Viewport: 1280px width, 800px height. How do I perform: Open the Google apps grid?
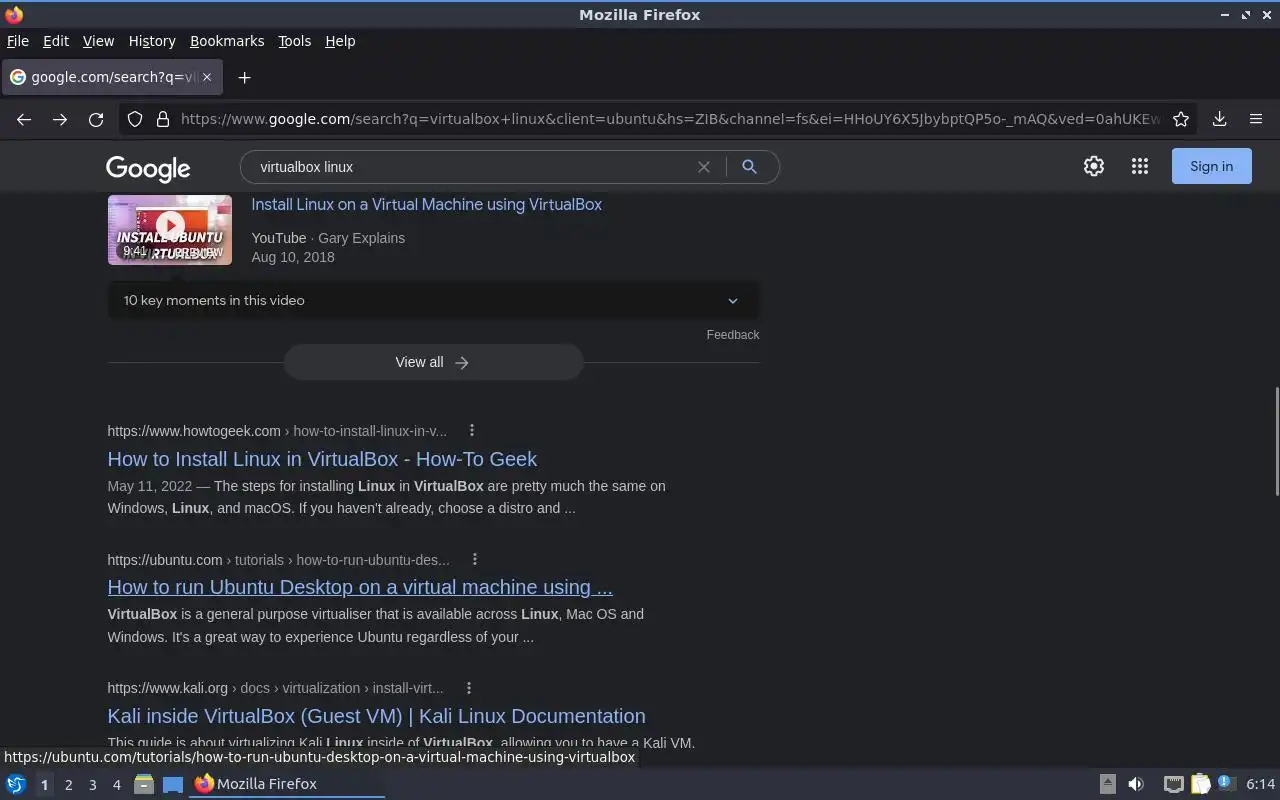click(1140, 167)
